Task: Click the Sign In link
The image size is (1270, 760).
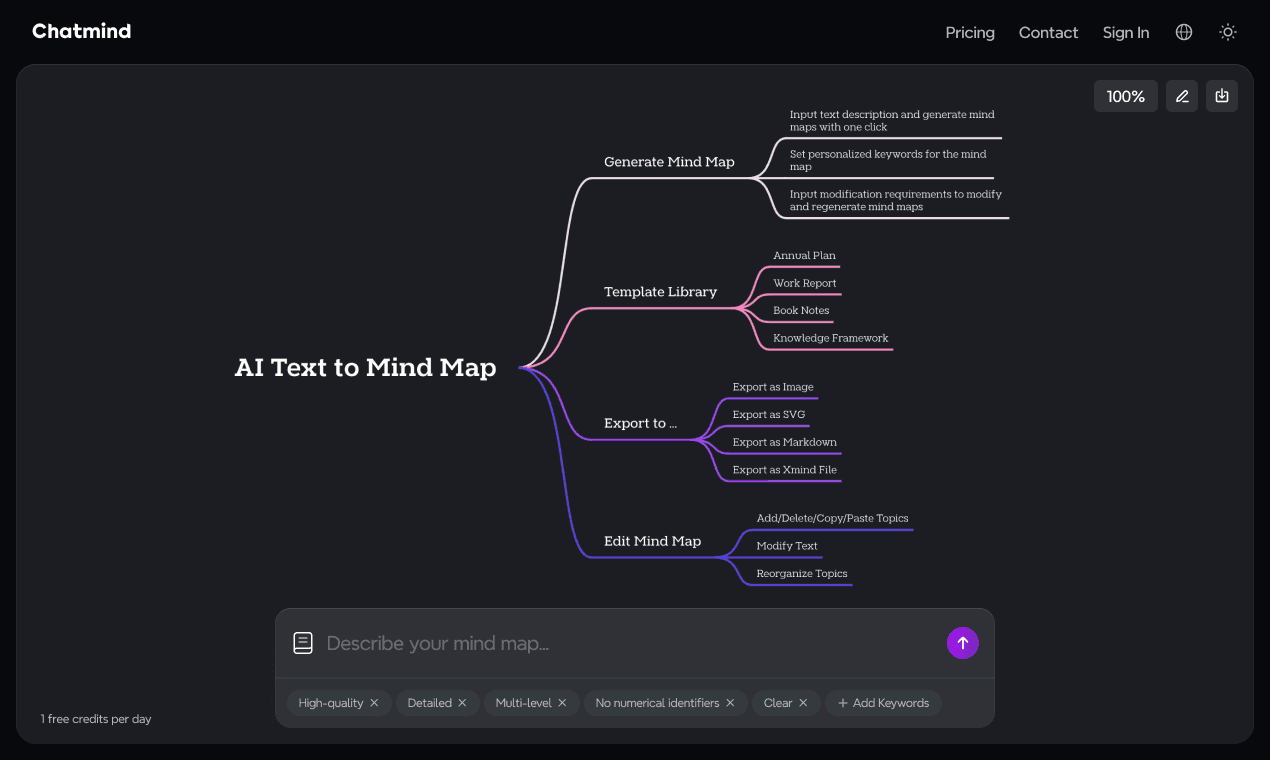Action: coord(1125,32)
